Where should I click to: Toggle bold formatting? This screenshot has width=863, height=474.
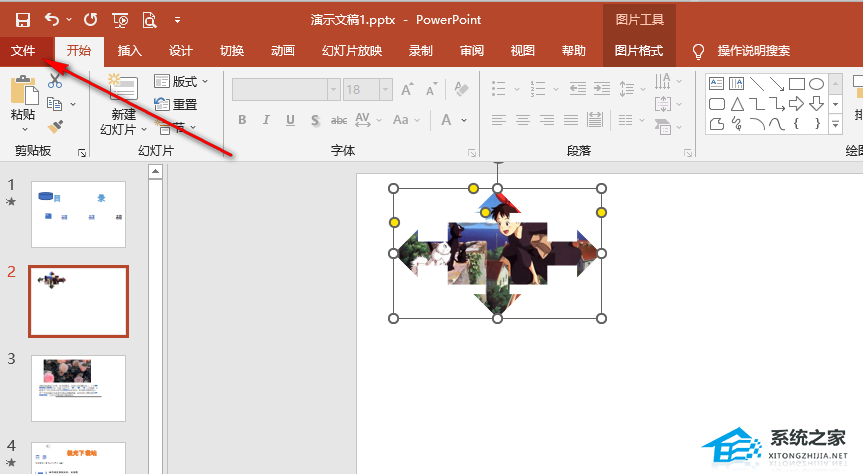242,120
